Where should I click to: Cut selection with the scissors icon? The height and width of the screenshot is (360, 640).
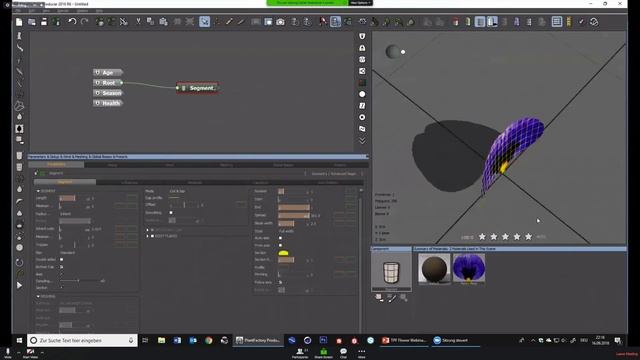click(138, 22)
